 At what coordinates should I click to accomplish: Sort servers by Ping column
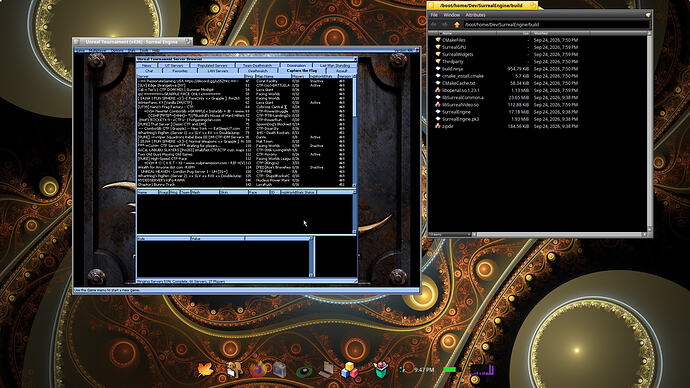pyautogui.click(x=249, y=77)
